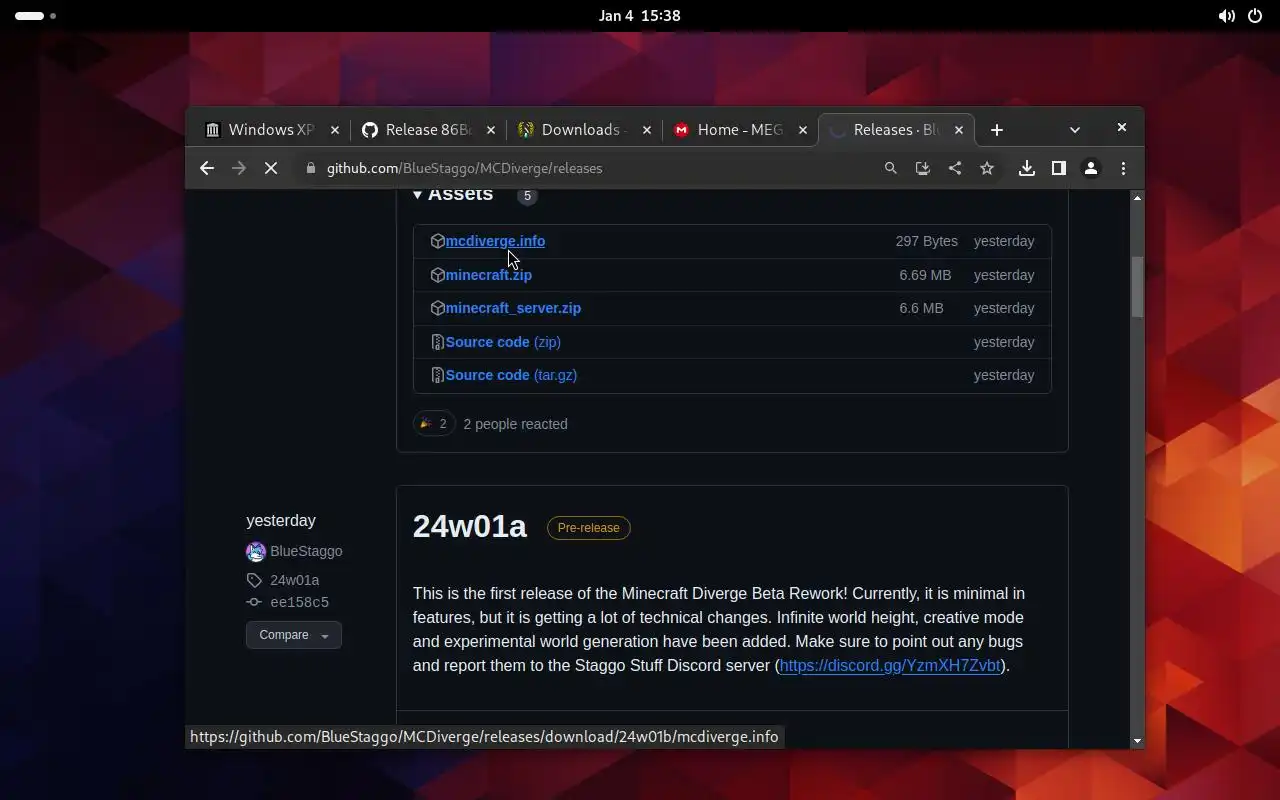Viewport: 1280px width, 800px height.
Task: Click the lock icon in address bar
Action: [x=311, y=169]
